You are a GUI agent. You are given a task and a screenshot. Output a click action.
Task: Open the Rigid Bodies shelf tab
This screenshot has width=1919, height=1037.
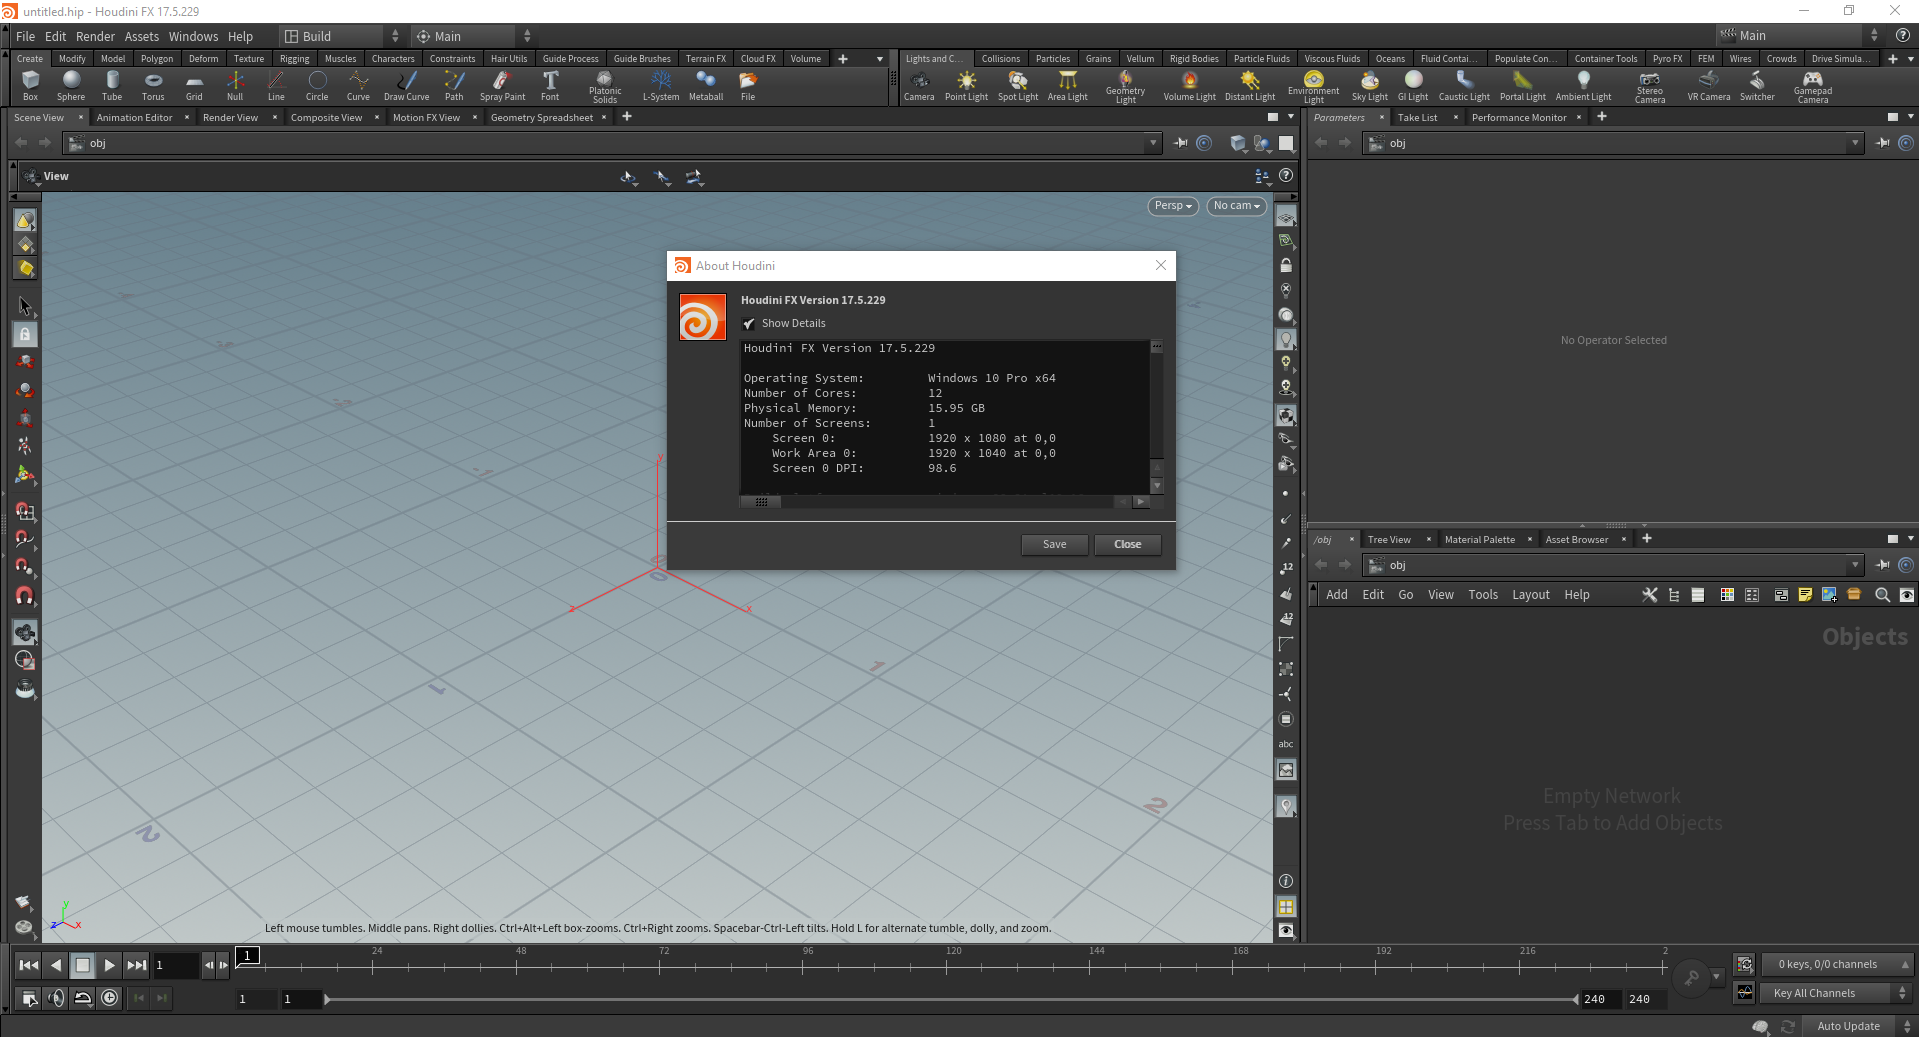[1194, 59]
